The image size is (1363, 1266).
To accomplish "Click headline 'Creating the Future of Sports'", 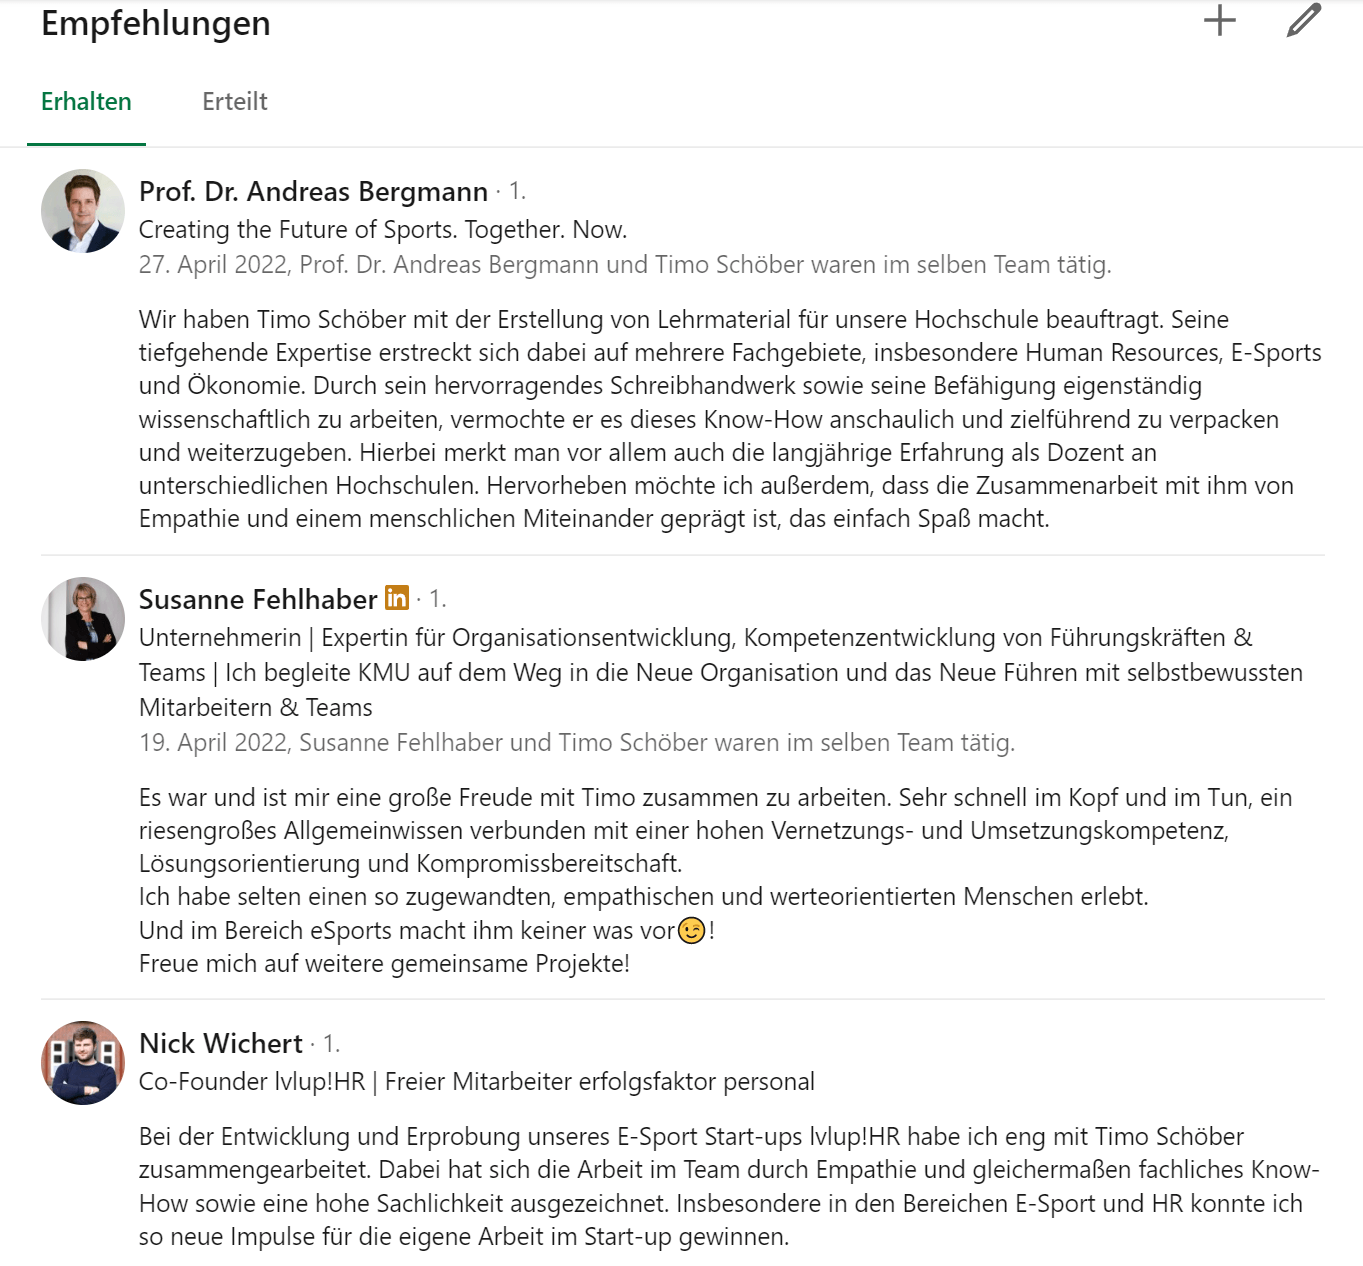I will tap(383, 230).
